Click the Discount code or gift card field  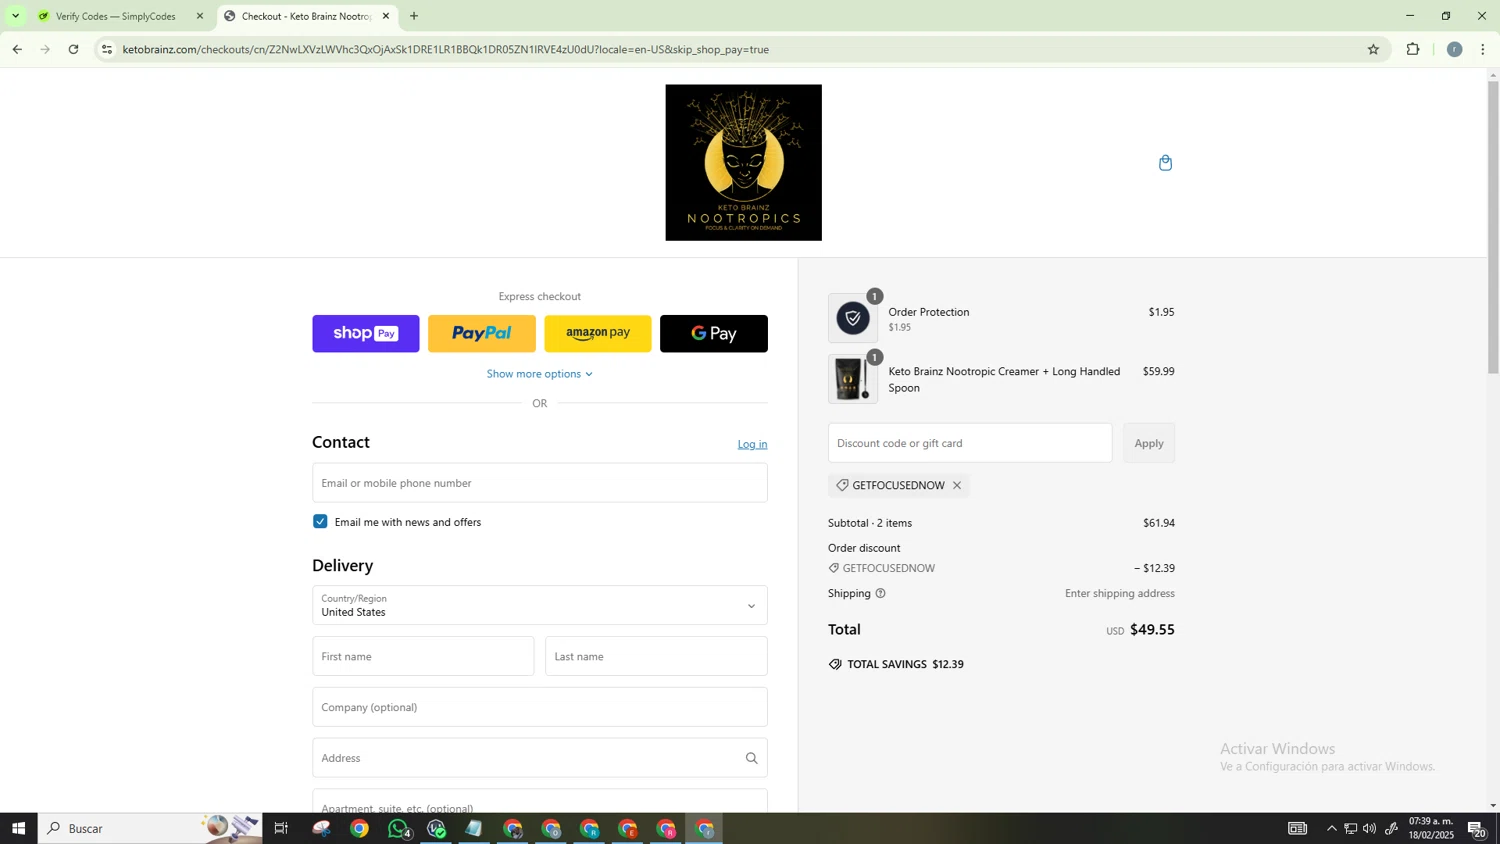point(970,443)
